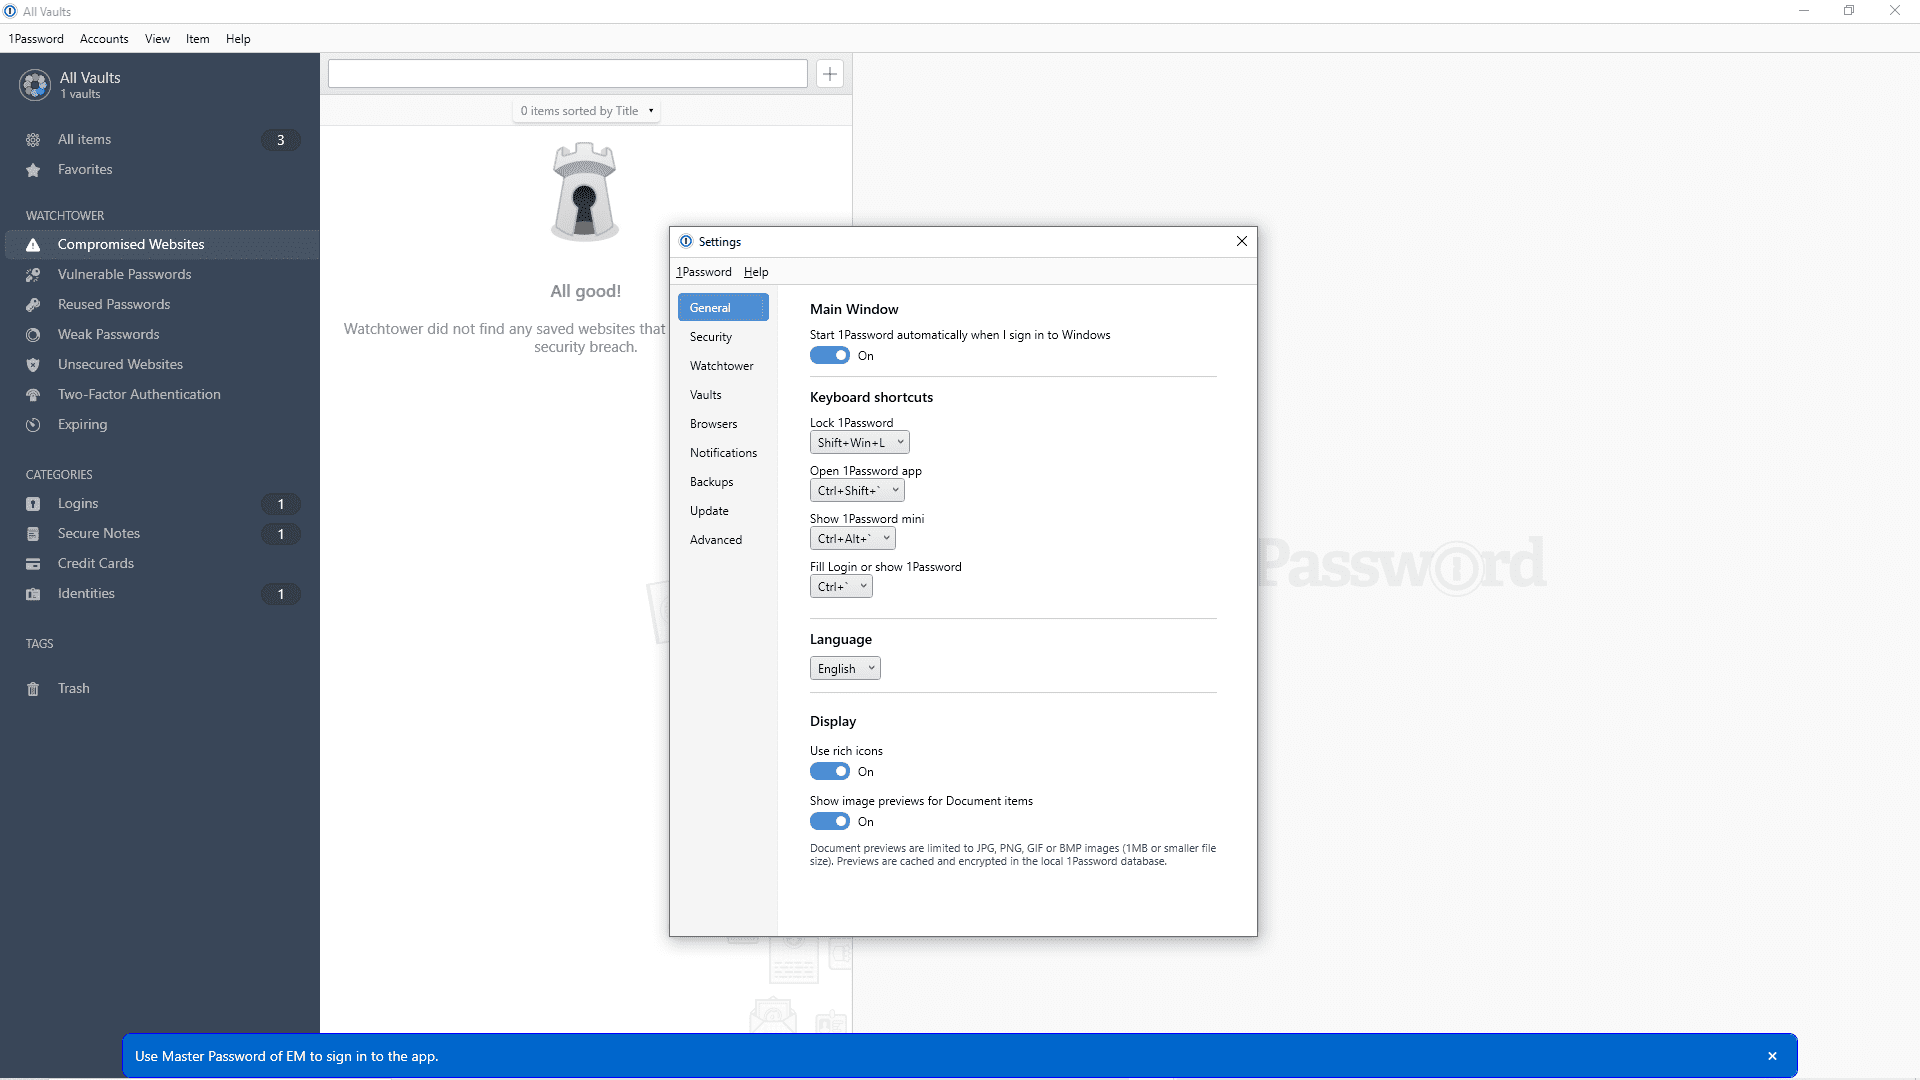Viewport: 1920px width, 1080px height.
Task: Dismiss the Master Password notification banner
Action: [x=1772, y=1056]
